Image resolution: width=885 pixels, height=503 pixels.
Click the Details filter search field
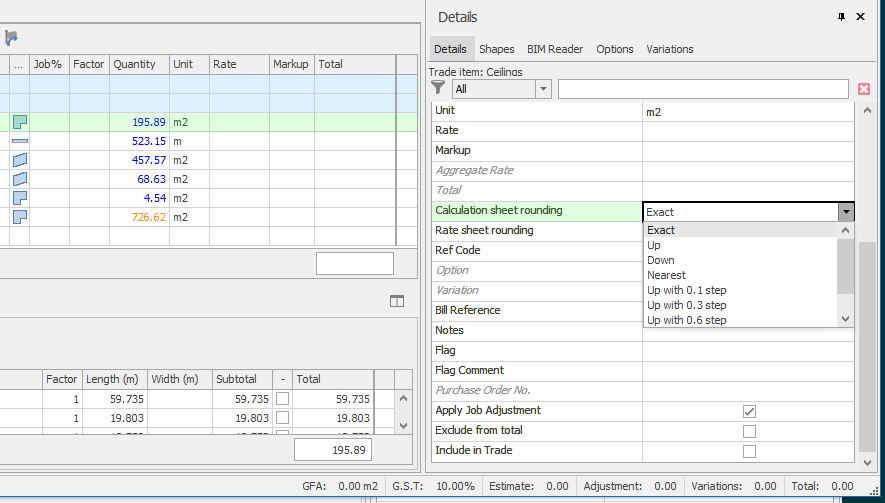click(x=703, y=90)
